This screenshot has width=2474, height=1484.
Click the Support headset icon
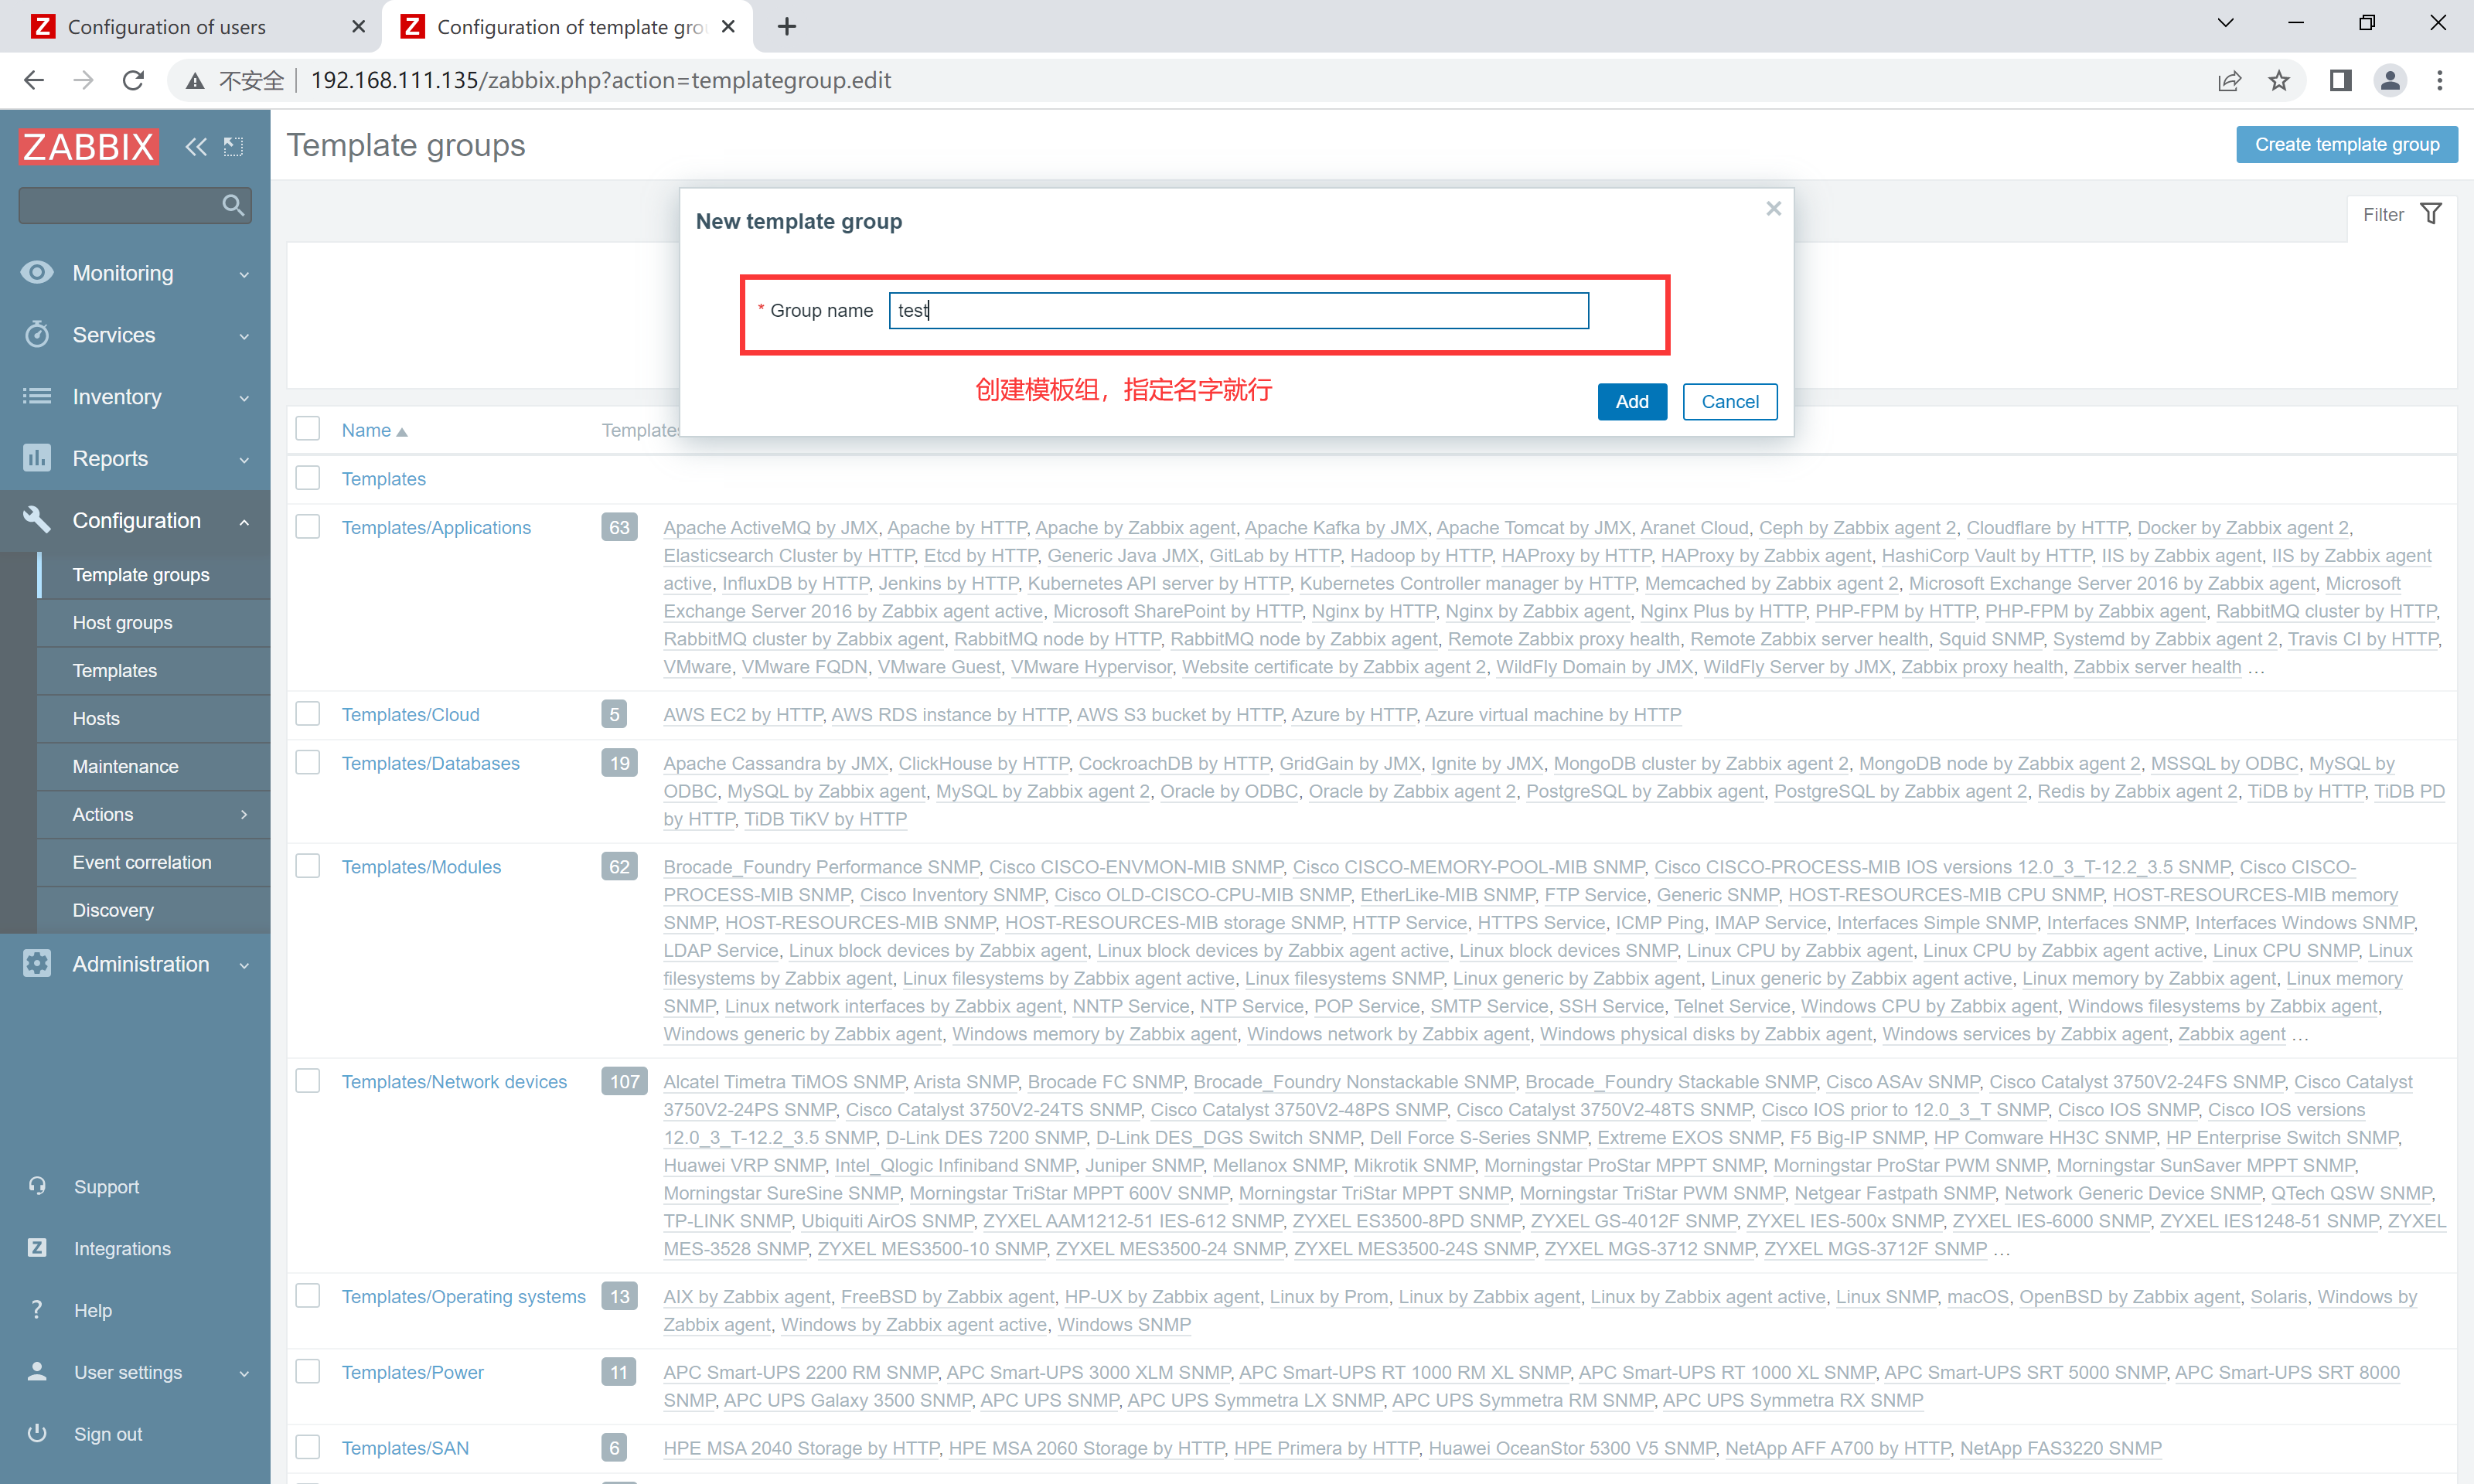click(37, 1186)
